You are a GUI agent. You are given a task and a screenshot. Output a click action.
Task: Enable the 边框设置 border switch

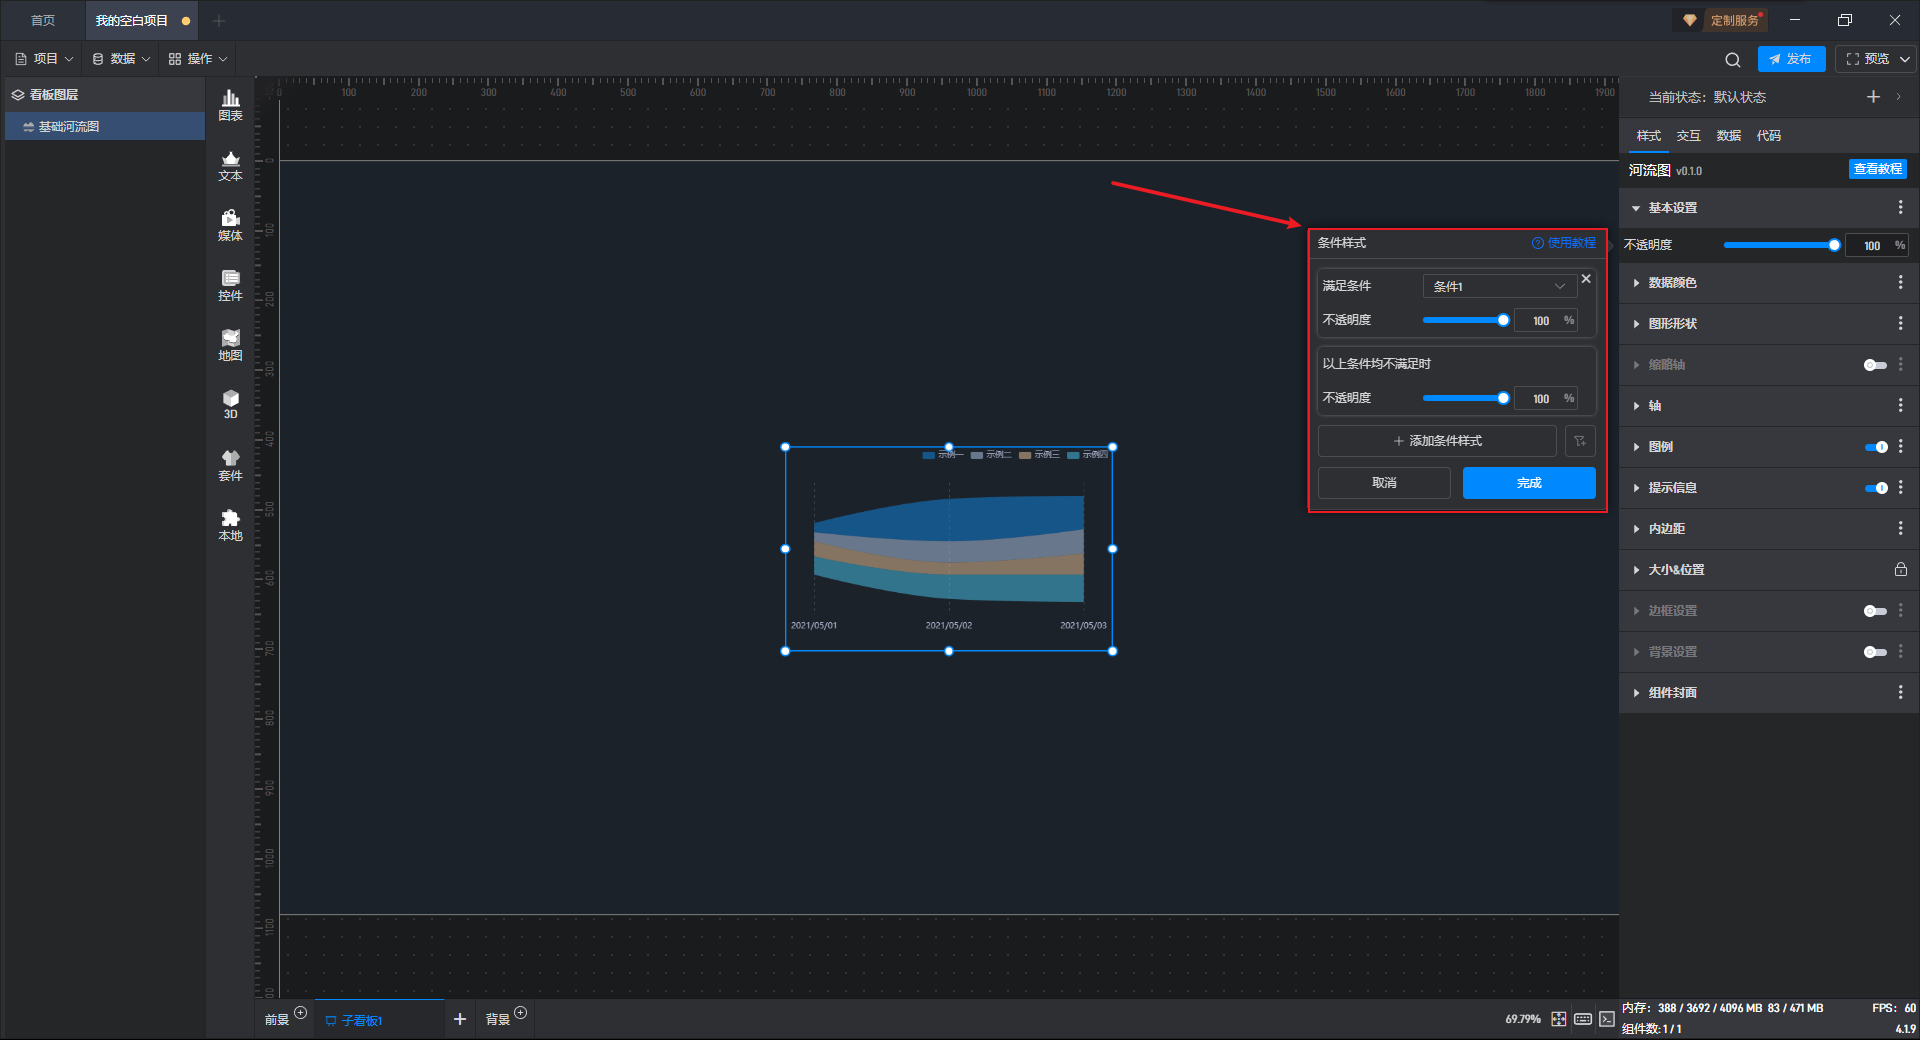tap(1875, 611)
